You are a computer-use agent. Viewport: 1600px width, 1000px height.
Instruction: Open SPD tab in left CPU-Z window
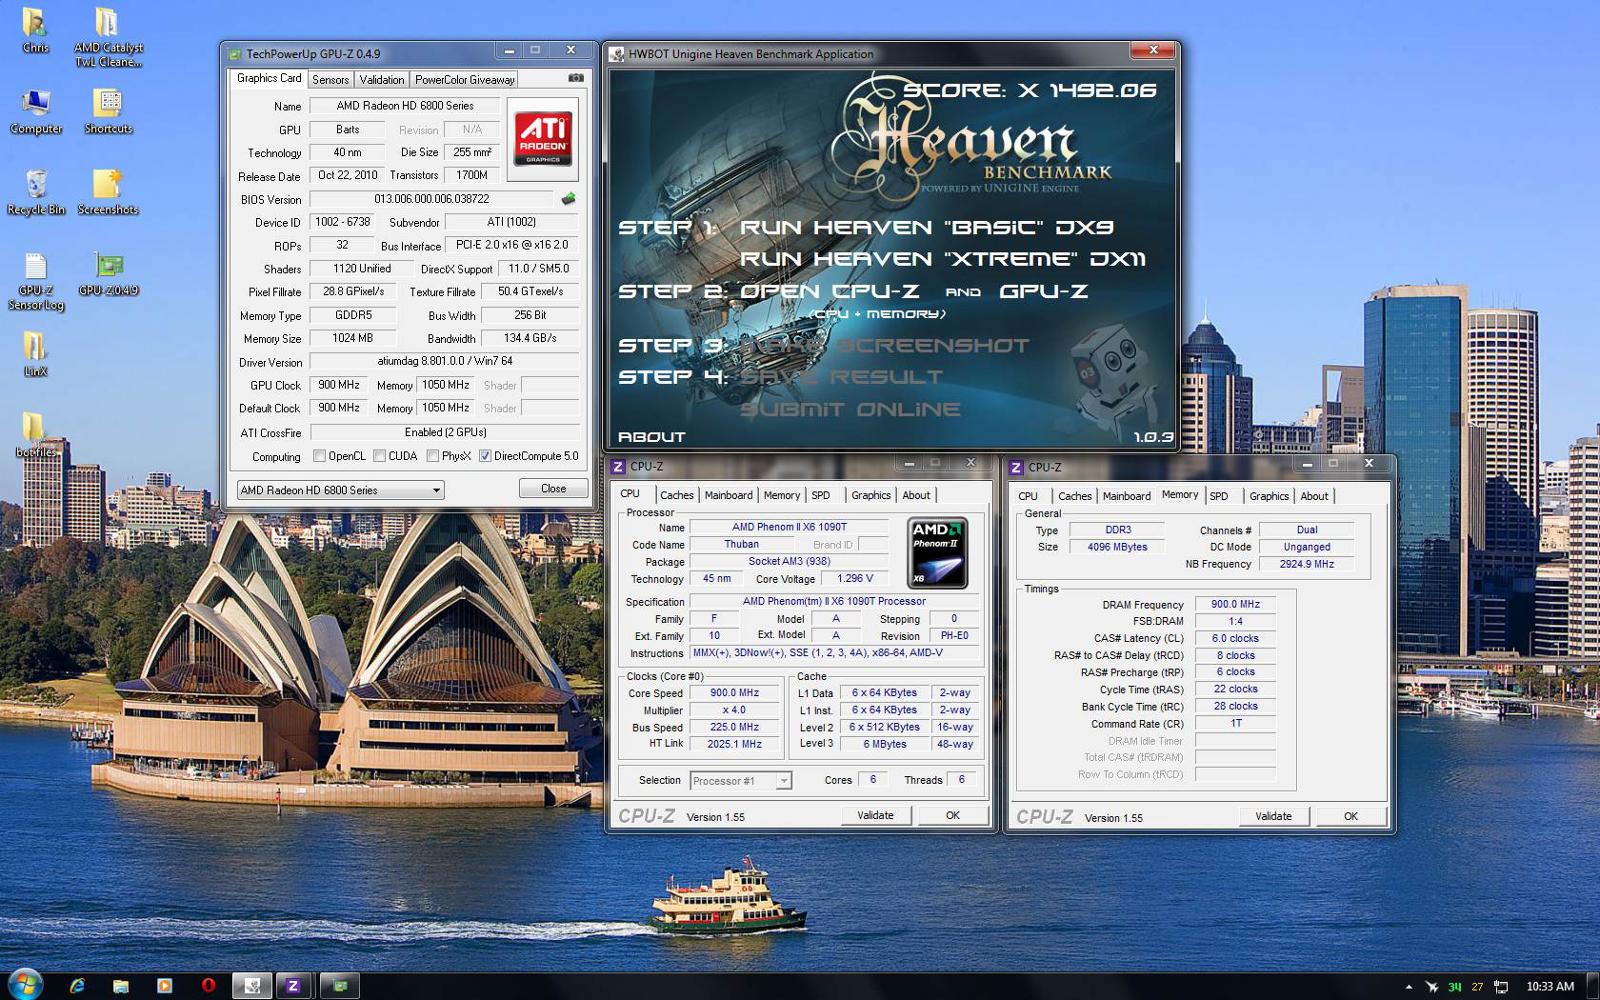click(820, 495)
